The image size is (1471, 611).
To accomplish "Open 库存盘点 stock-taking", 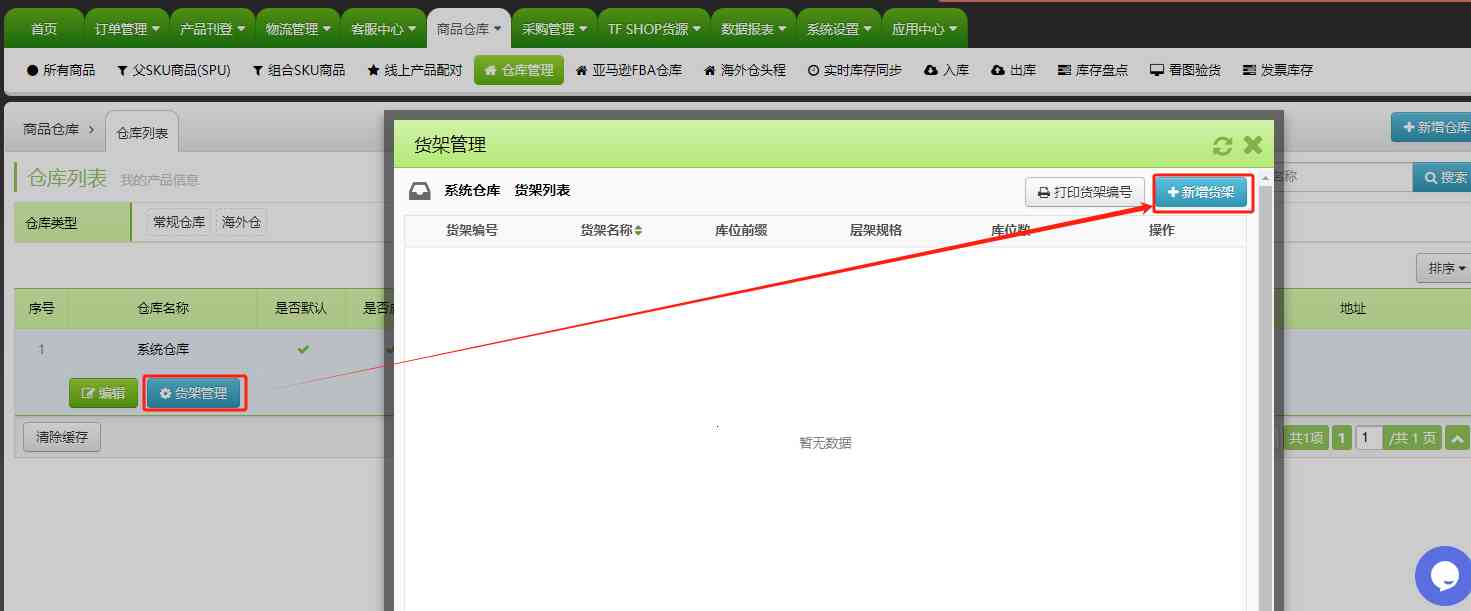I will click(1092, 69).
